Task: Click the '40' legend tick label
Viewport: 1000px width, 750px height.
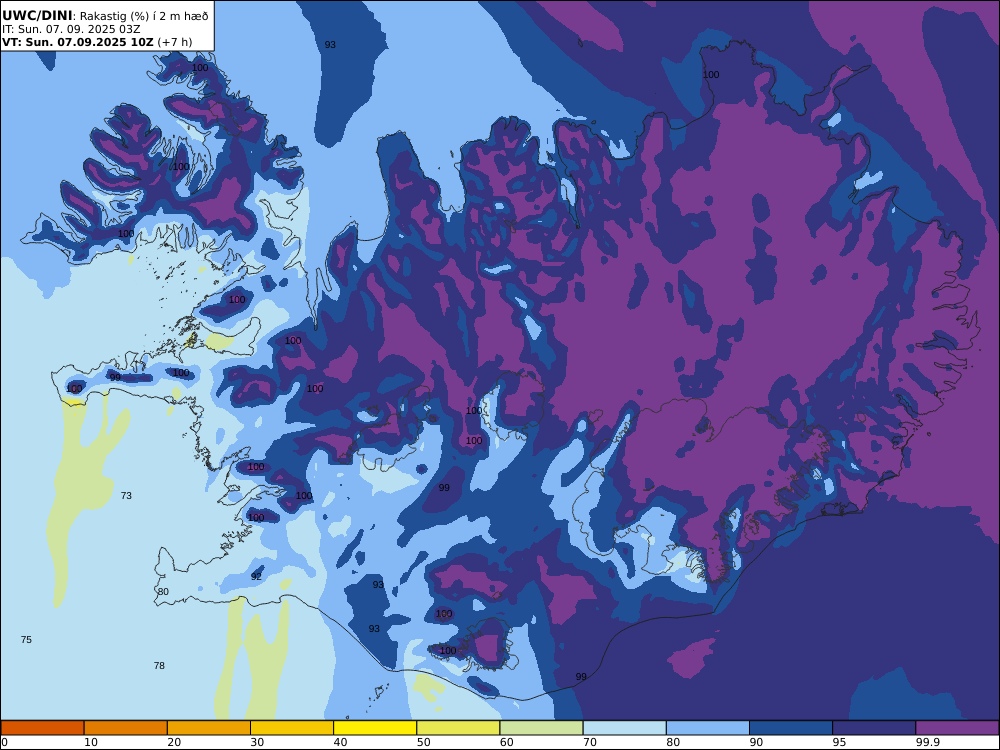Action: pyautogui.click(x=341, y=742)
